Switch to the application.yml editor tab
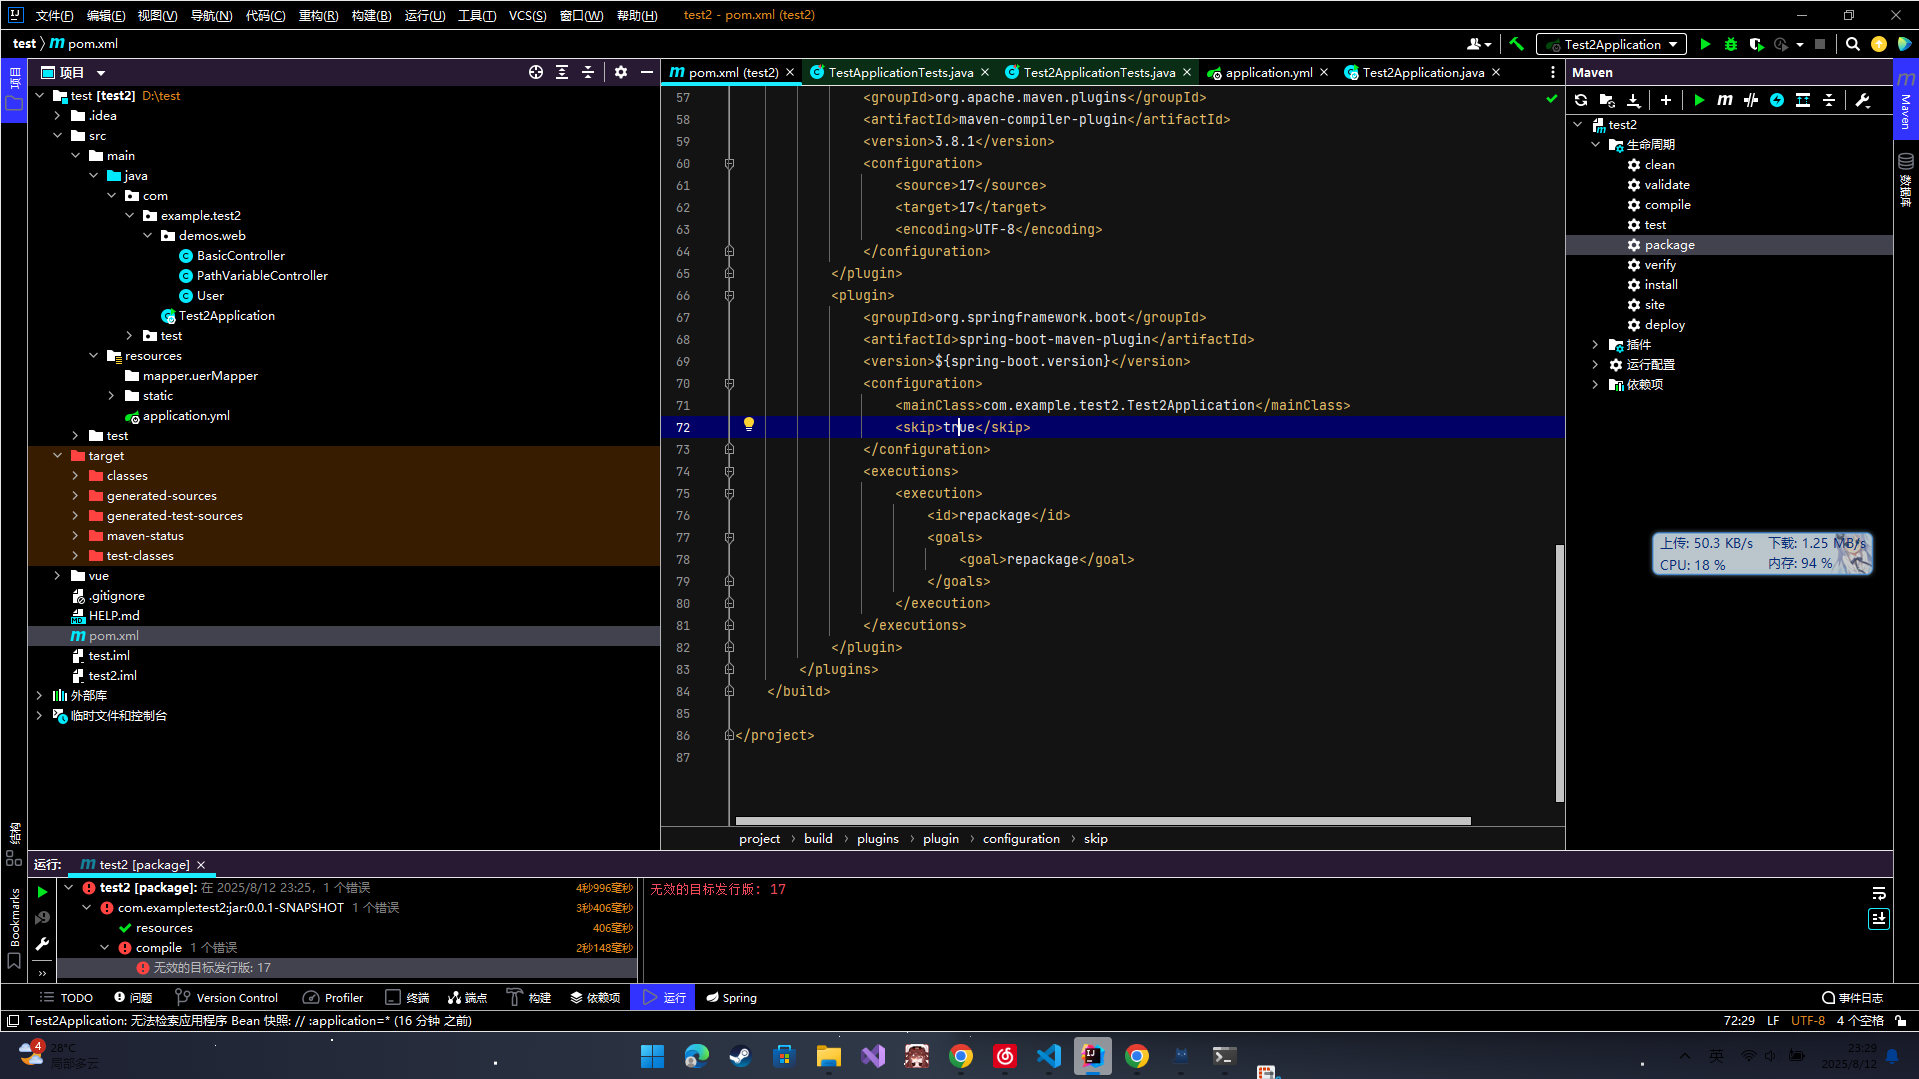The image size is (1919, 1079). pyautogui.click(x=1268, y=72)
